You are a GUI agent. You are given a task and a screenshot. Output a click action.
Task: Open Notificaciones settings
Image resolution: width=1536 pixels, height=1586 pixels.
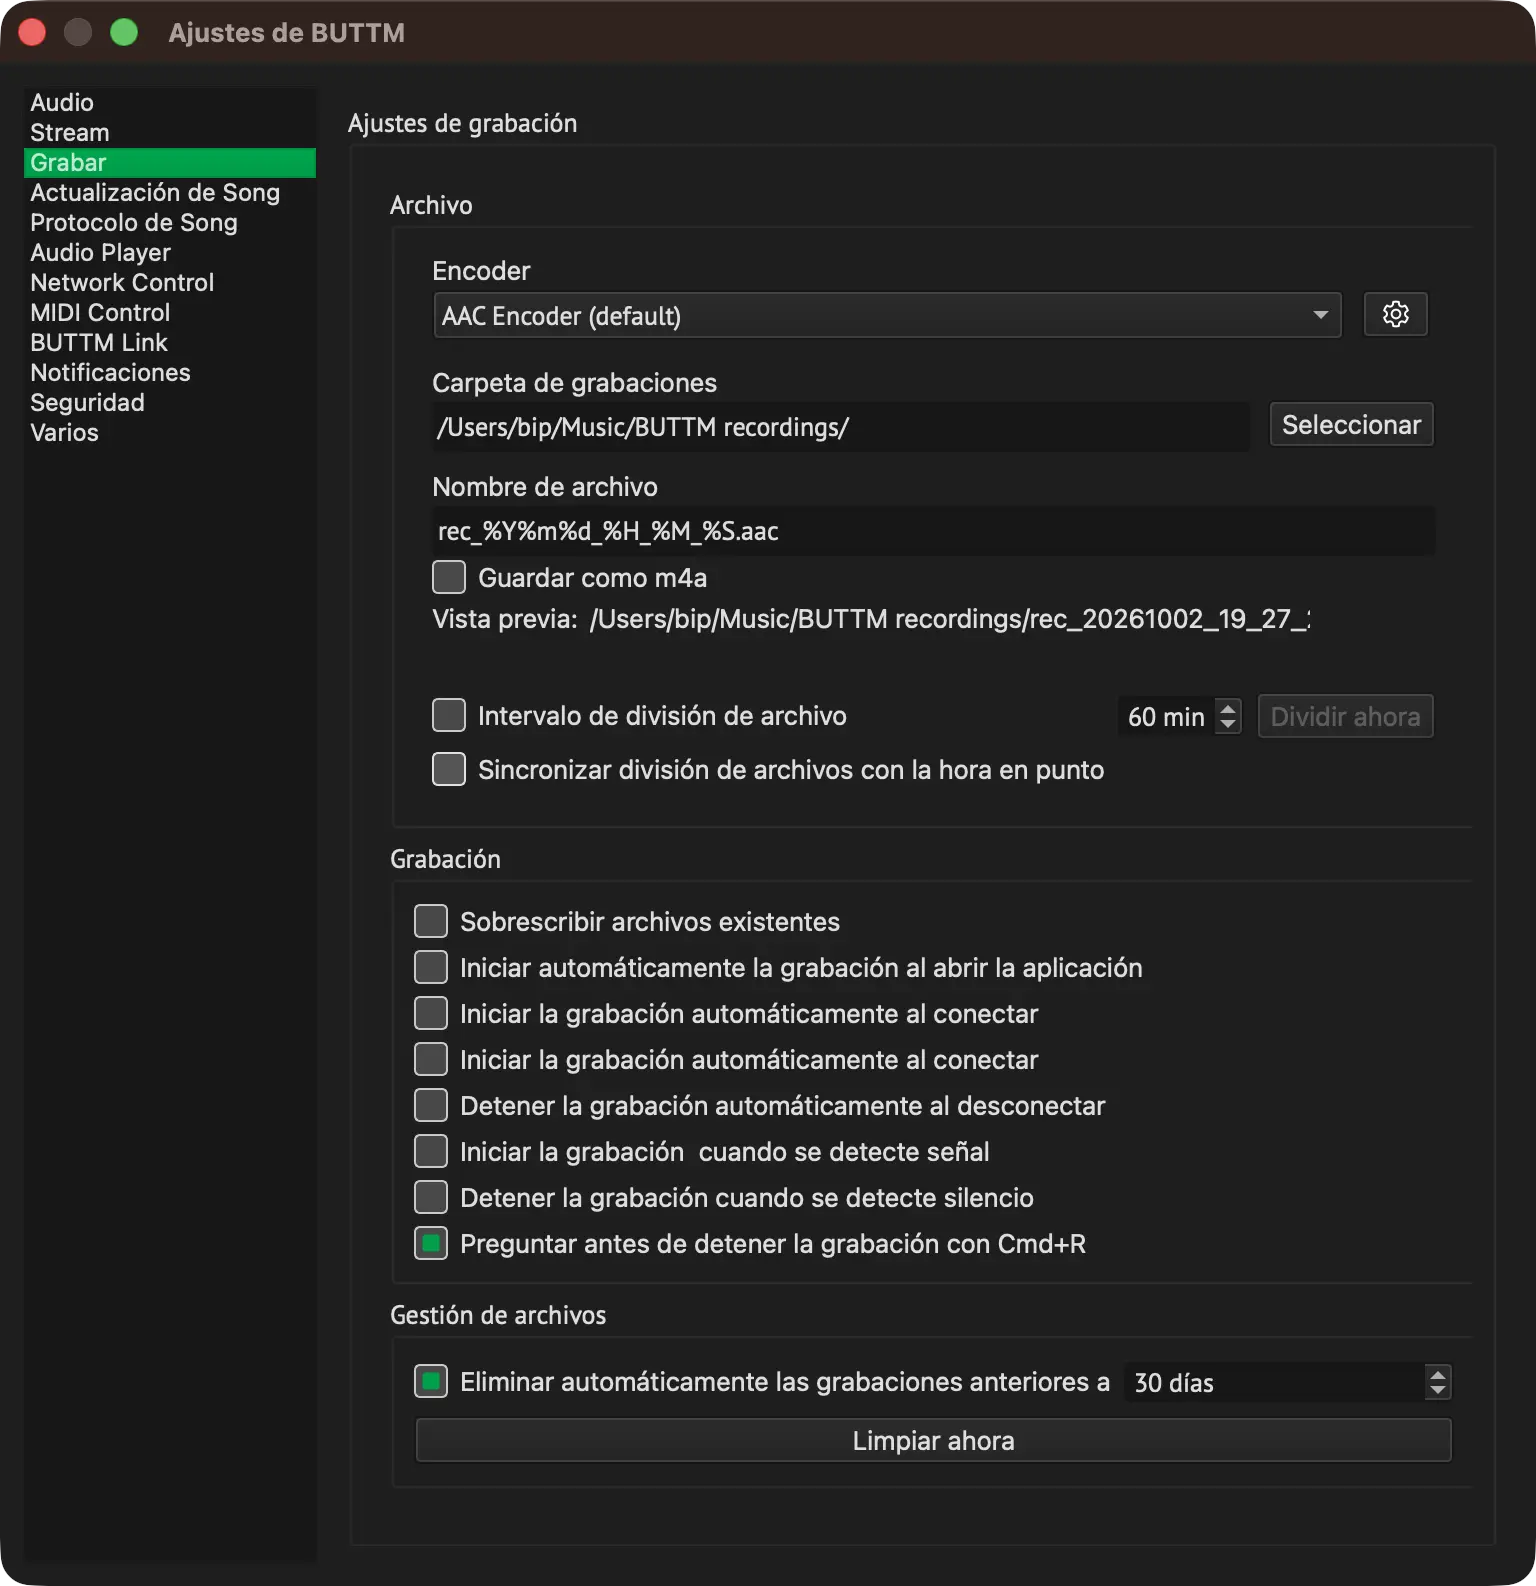170,373
